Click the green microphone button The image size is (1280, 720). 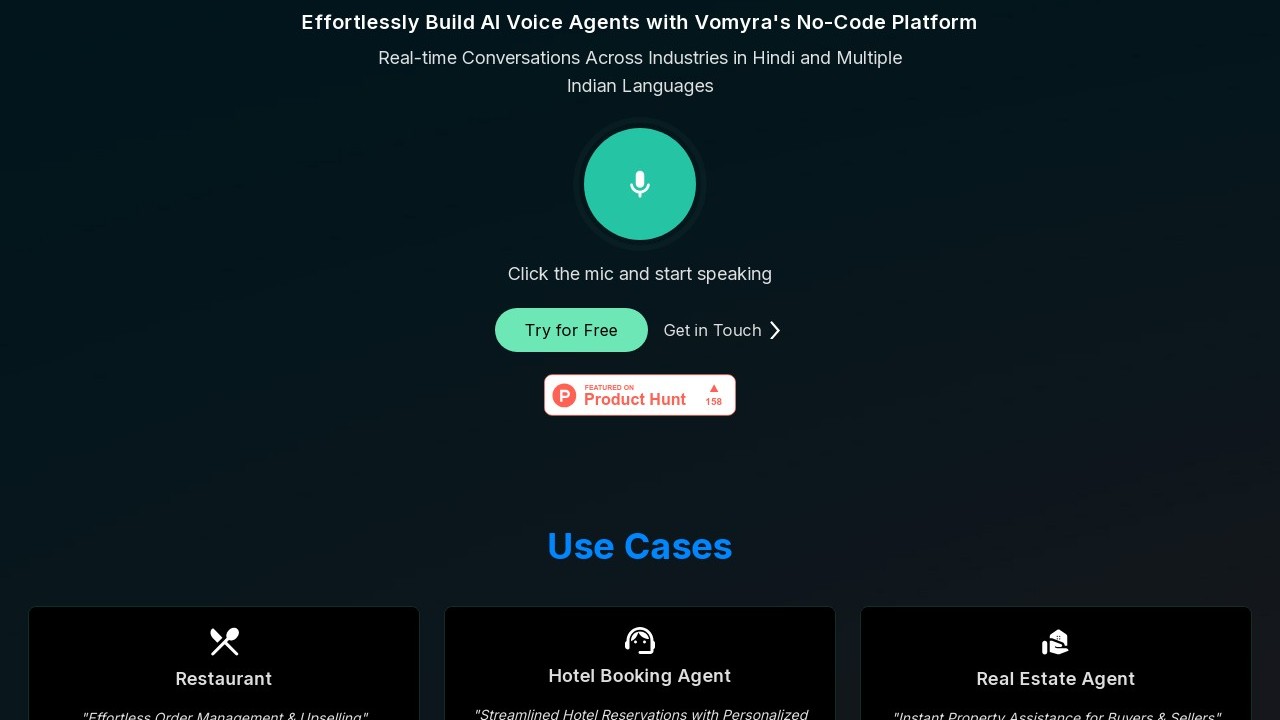640,184
